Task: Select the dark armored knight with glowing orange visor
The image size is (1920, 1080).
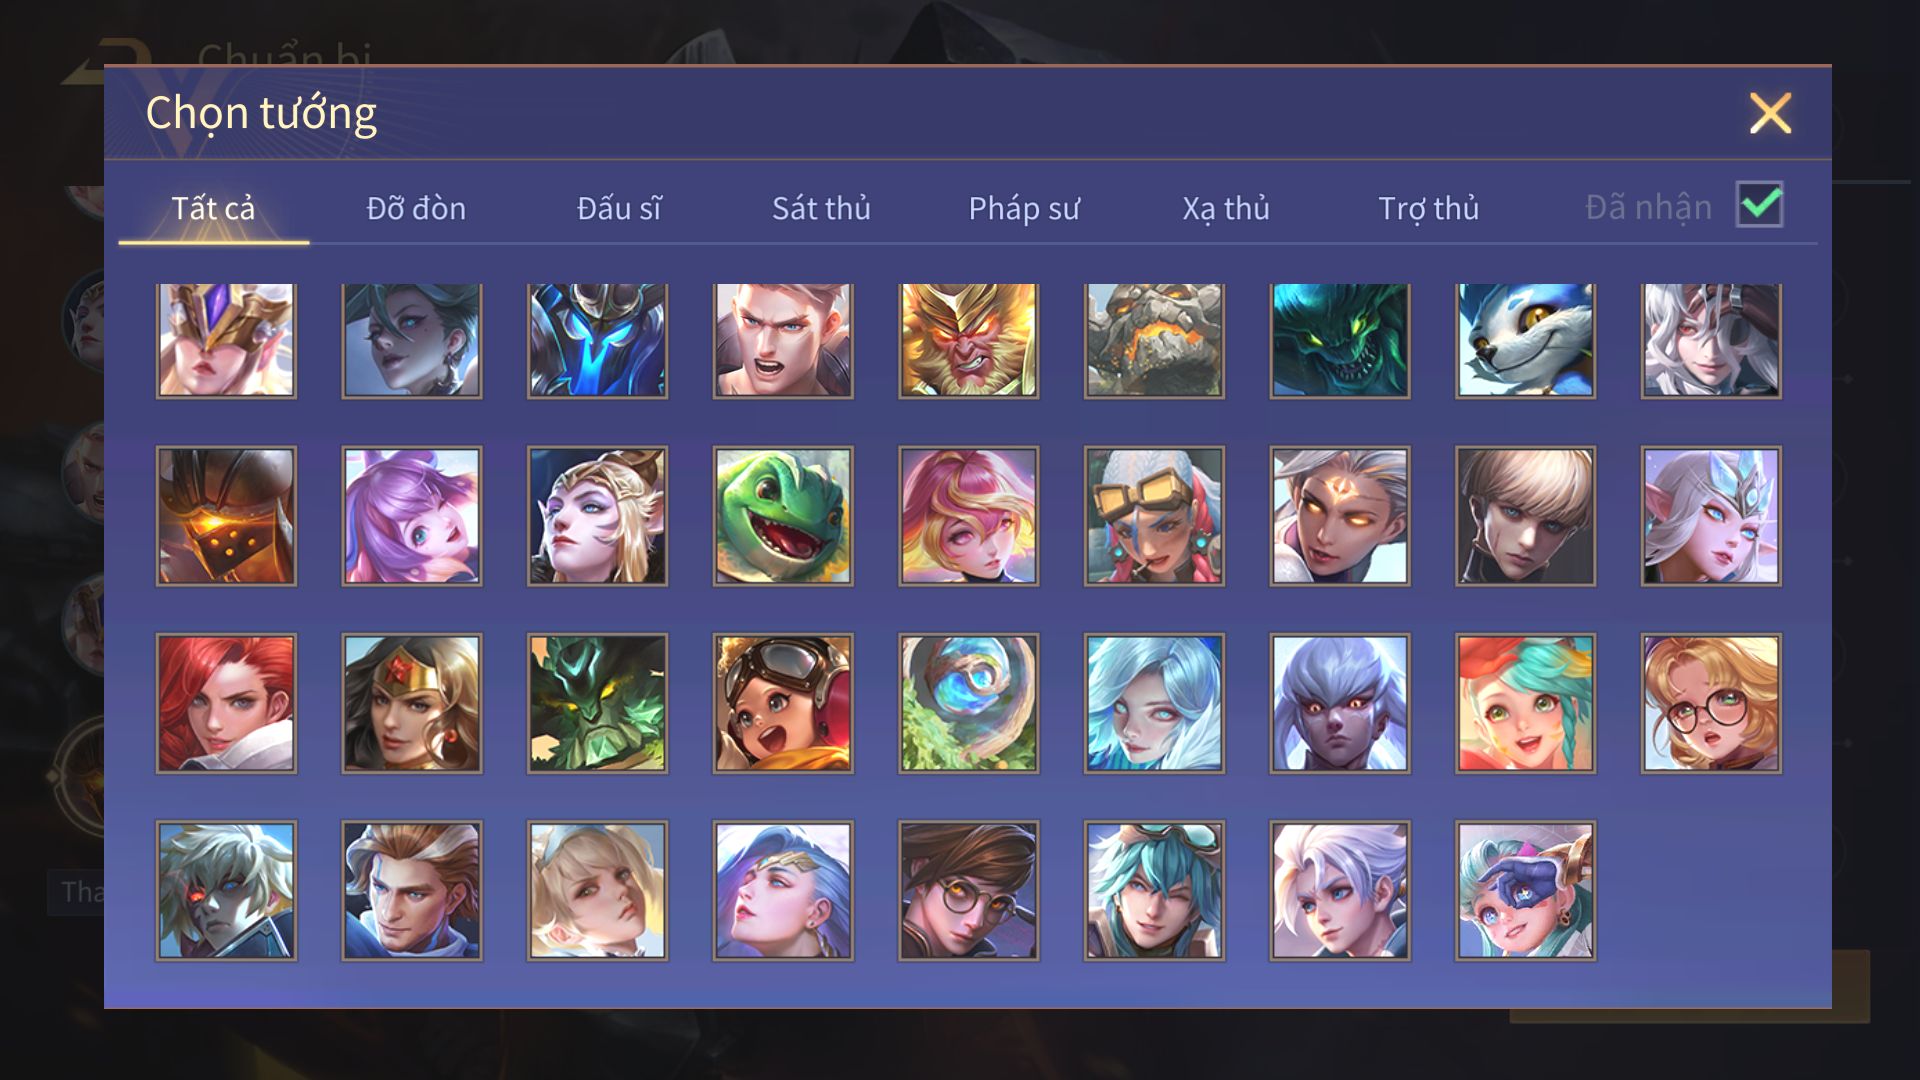Action: point(226,516)
